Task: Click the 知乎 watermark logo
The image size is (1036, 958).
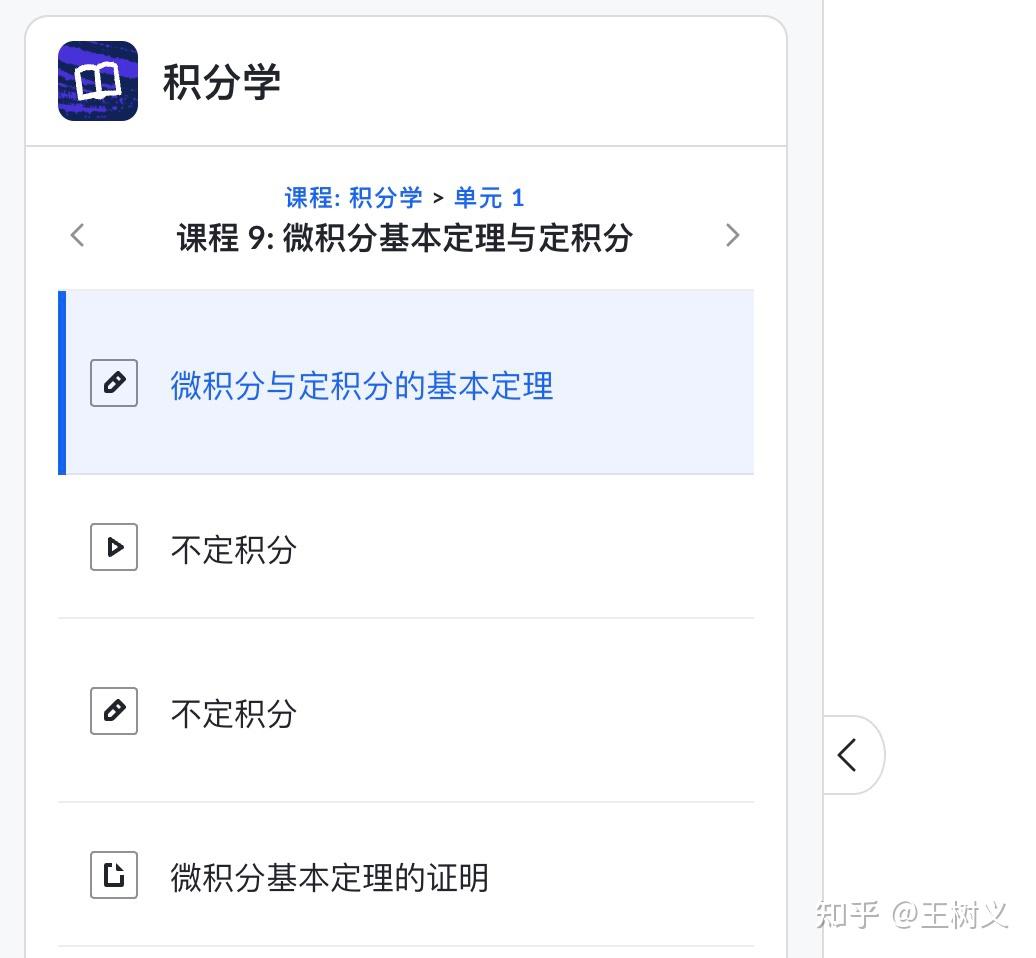Action: [x=846, y=914]
